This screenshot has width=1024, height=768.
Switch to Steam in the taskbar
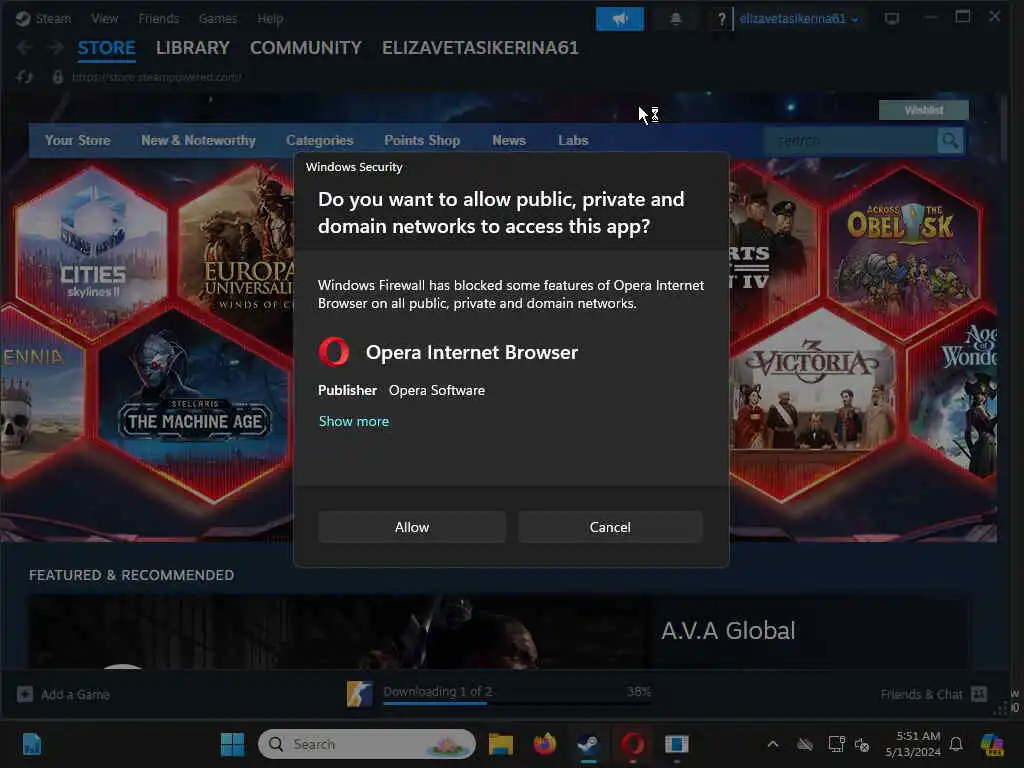[x=588, y=744]
